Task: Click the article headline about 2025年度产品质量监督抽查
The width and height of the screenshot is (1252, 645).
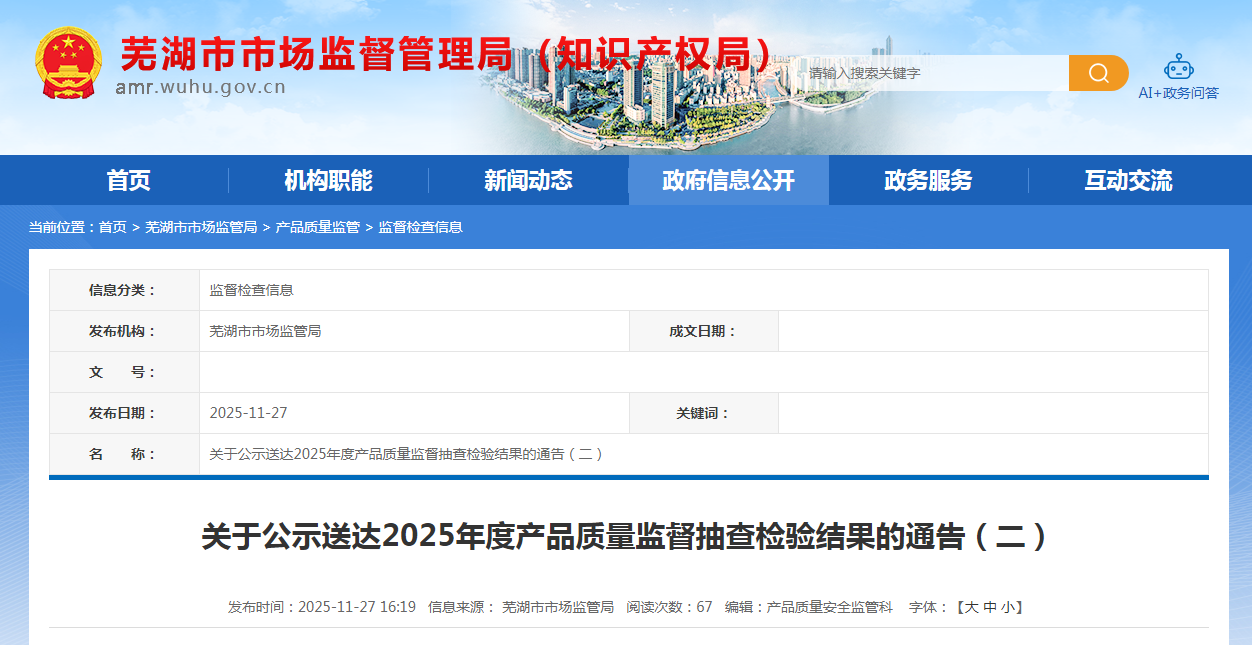Action: [626, 537]
